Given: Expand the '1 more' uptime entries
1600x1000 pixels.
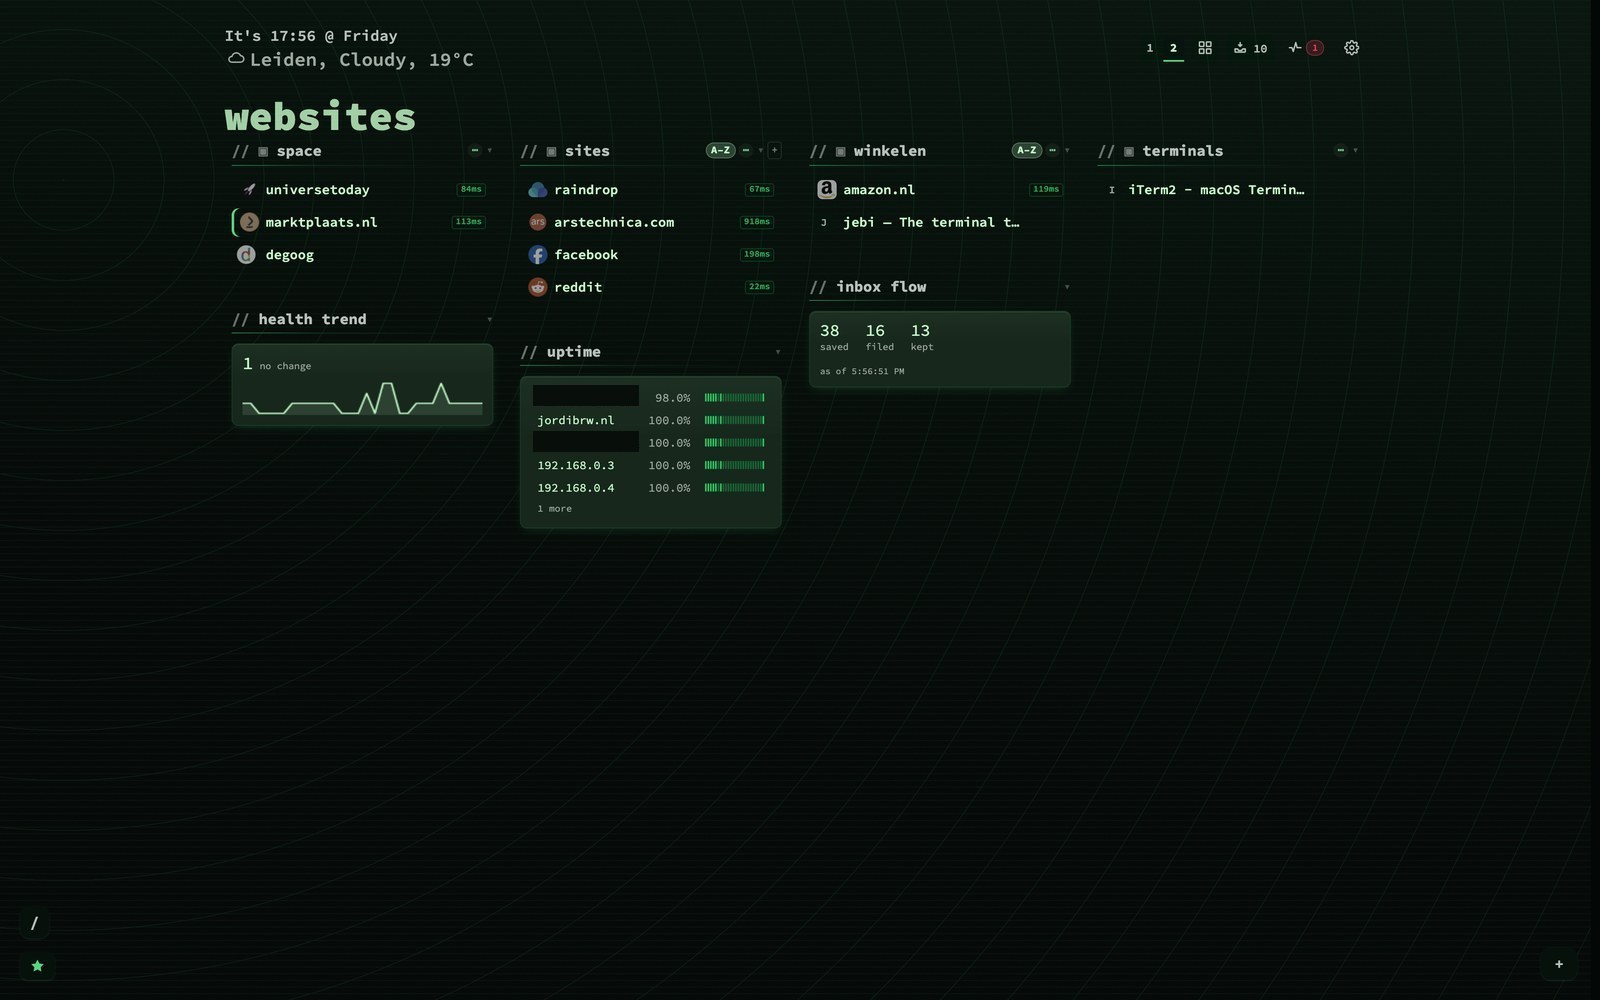Looking at the screenshot, I should pyautogui.click(x=555, y=509).
